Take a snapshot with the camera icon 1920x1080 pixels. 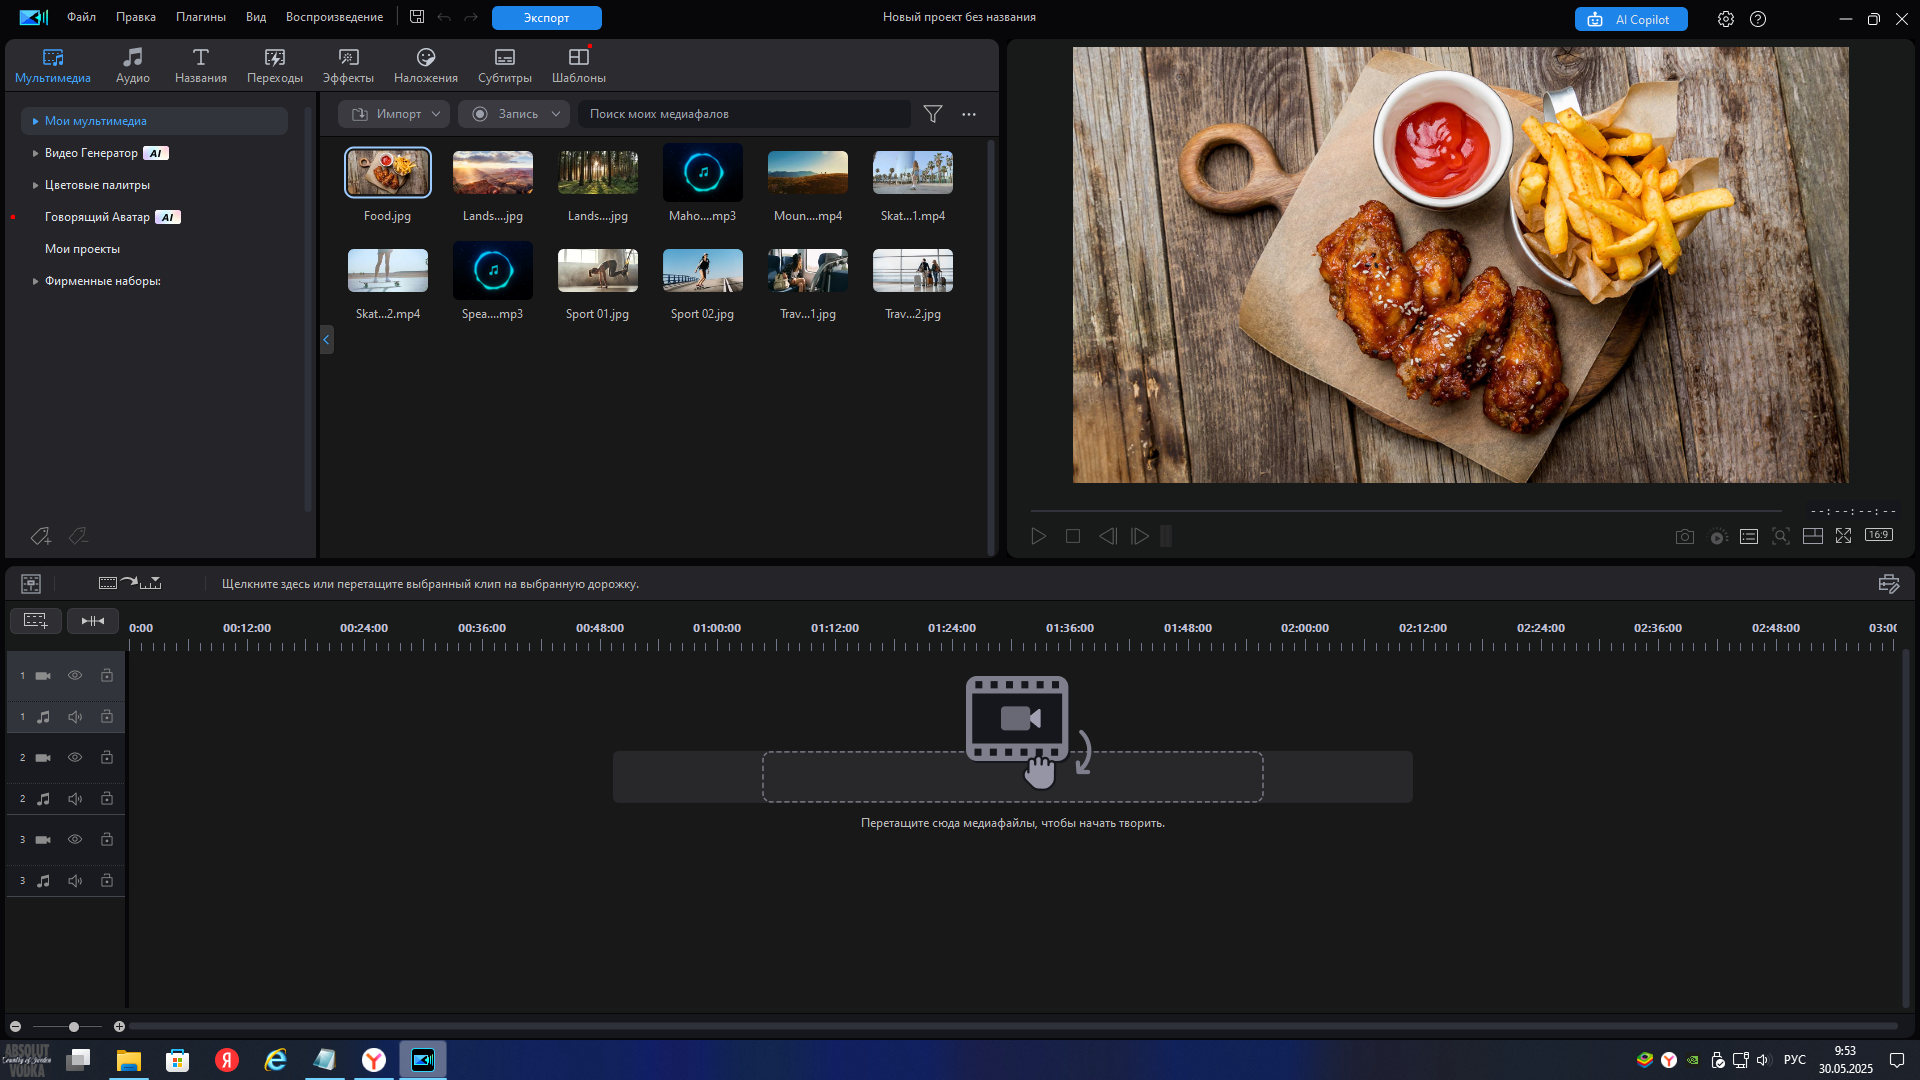pos(1685,537)
